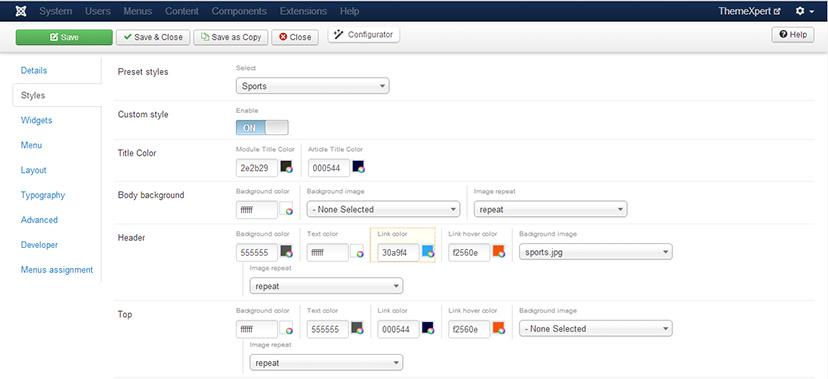This screenshot has width=828, height=379.
Task: Open the Components menu
Action: pos(239,11)
